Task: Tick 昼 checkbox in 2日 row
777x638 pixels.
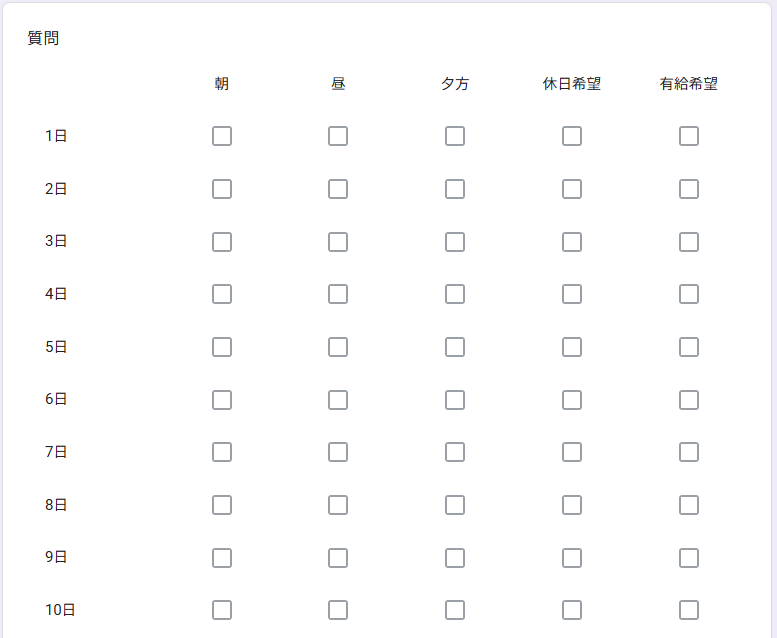Action: 338,189
